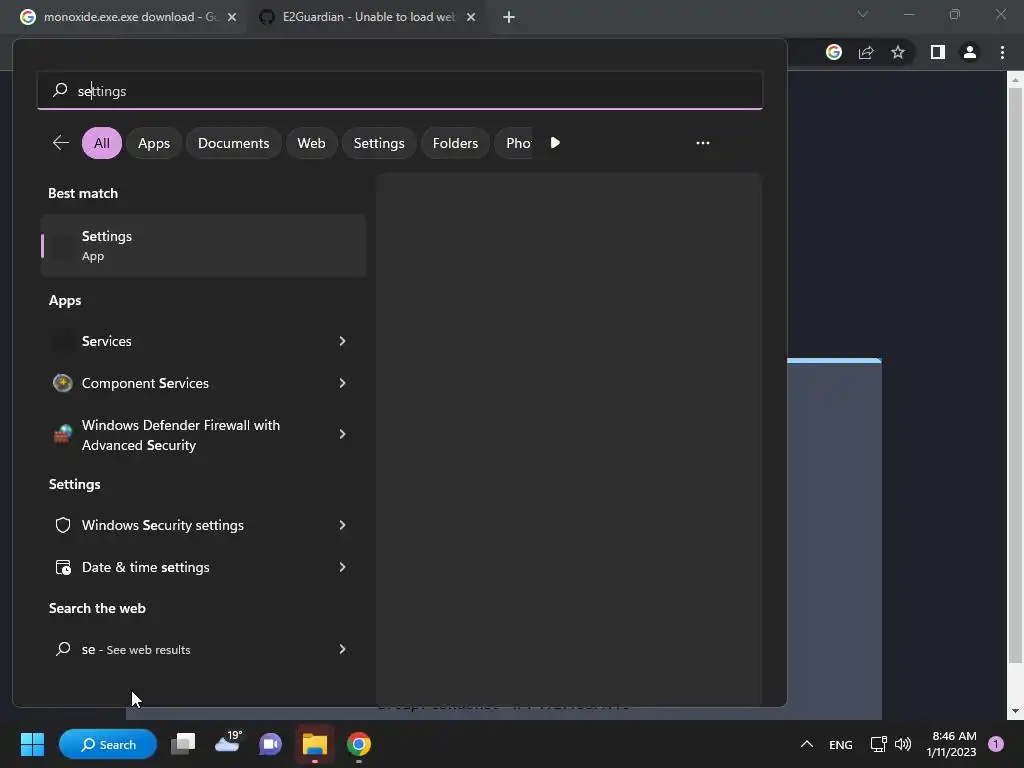Expand the Component Services chevron

[342, 383]
